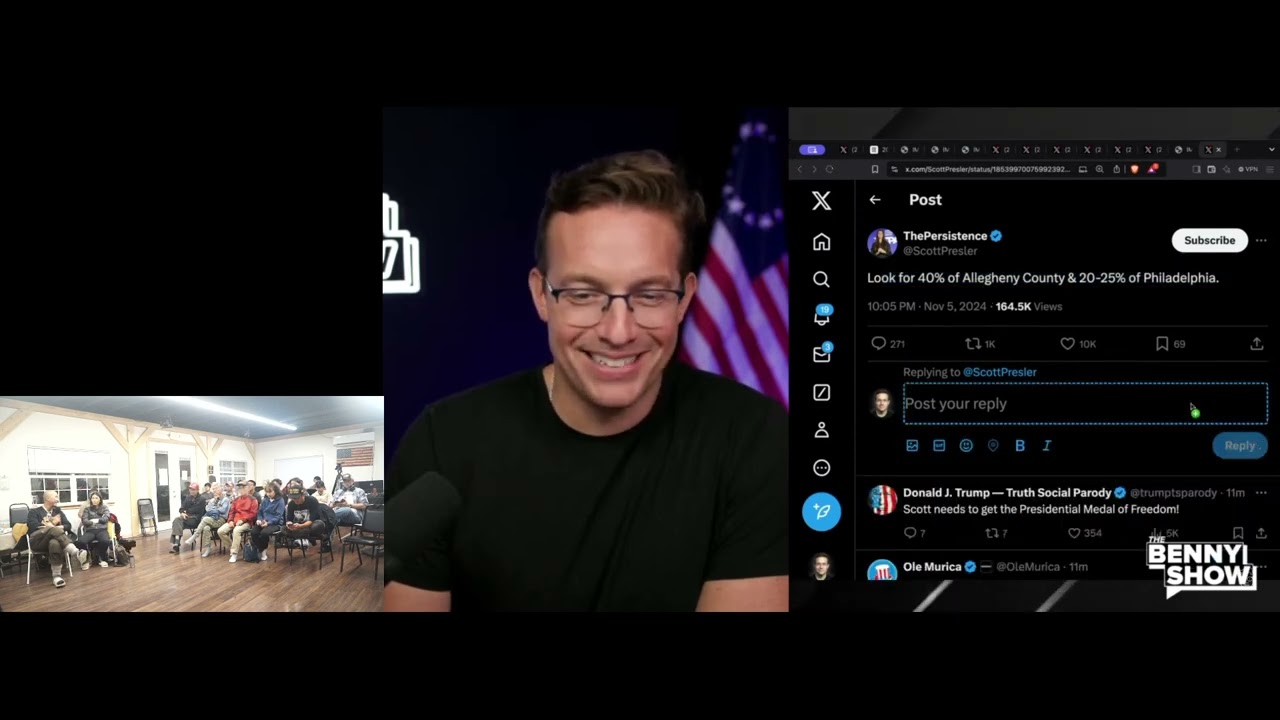Expand the tab search dropdown arrow
This screenshot has height=720, width=1280.
pos(1271,150)
